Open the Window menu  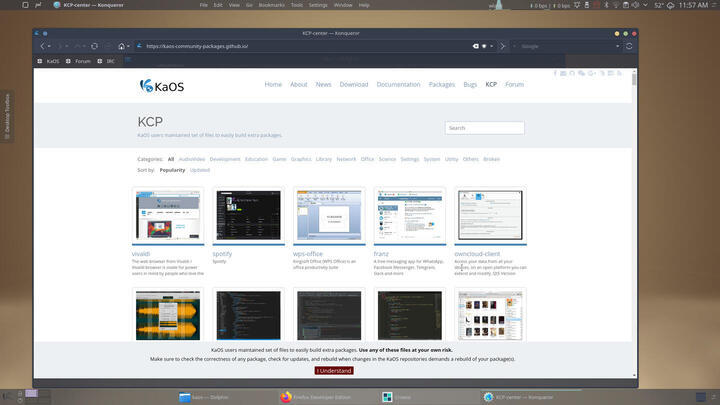[x=343, y=5]
